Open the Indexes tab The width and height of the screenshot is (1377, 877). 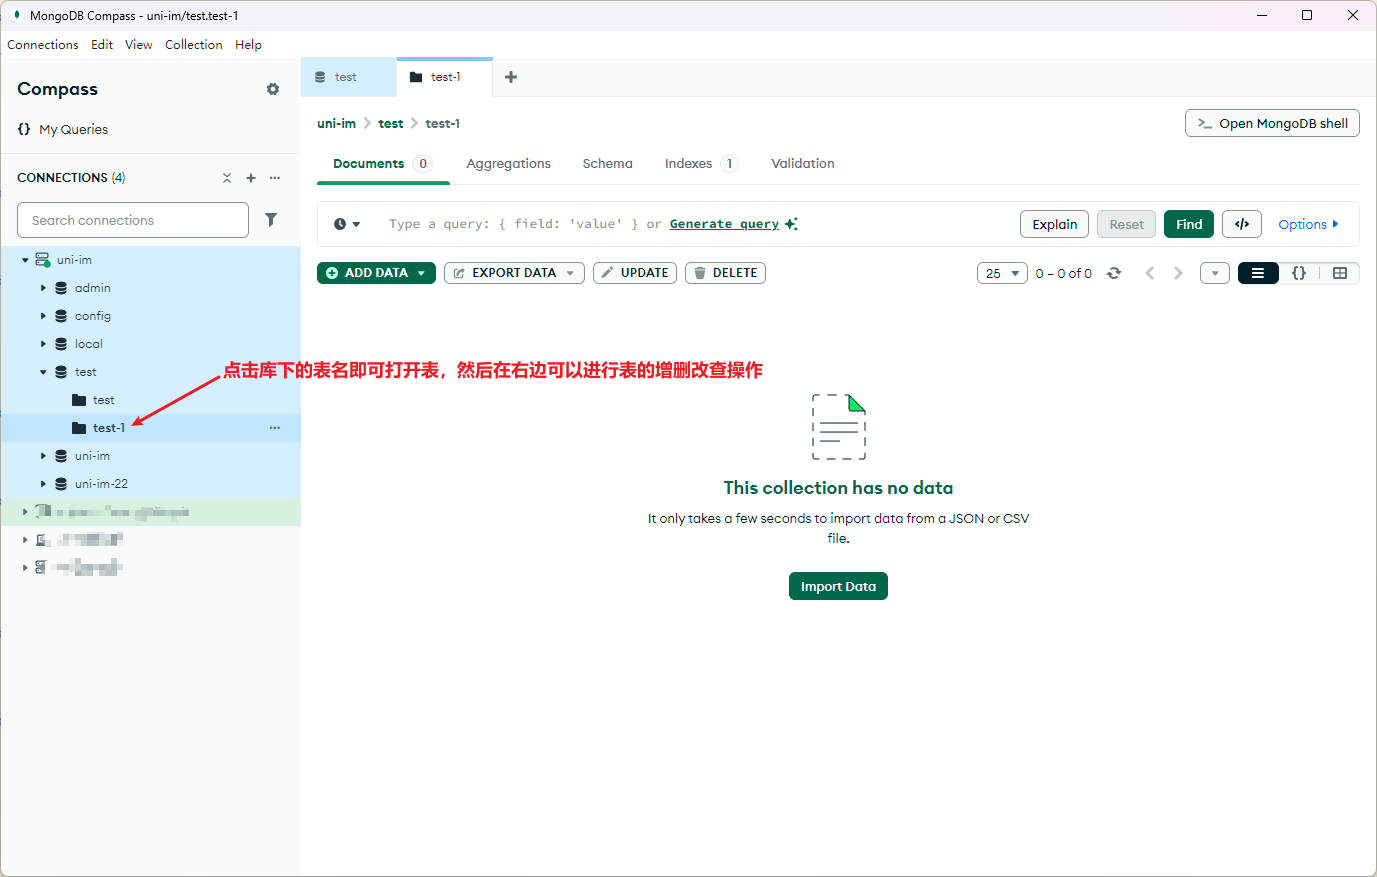(701, 164)
